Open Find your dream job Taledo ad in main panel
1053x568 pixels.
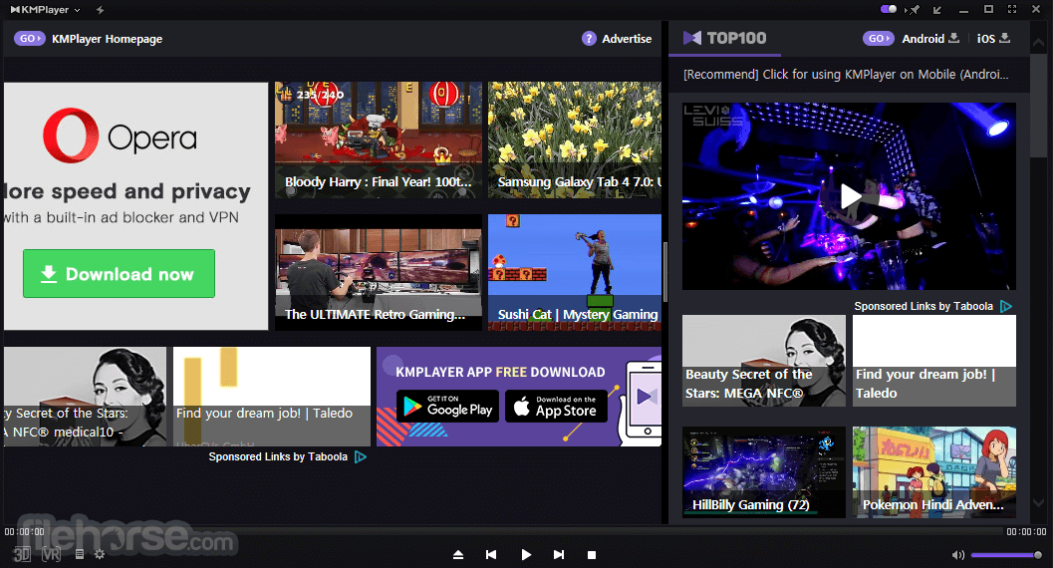pyautogui.click(x=271, y=396)
